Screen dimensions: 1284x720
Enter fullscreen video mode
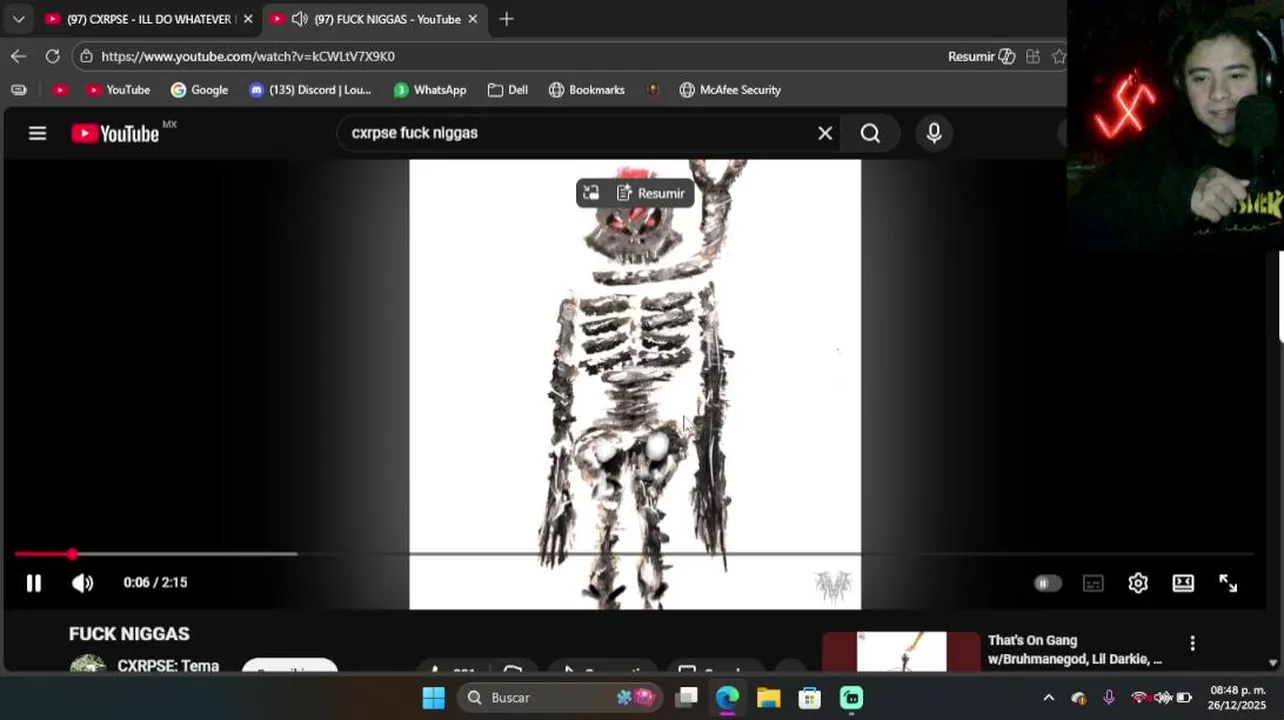(1228, 583)
